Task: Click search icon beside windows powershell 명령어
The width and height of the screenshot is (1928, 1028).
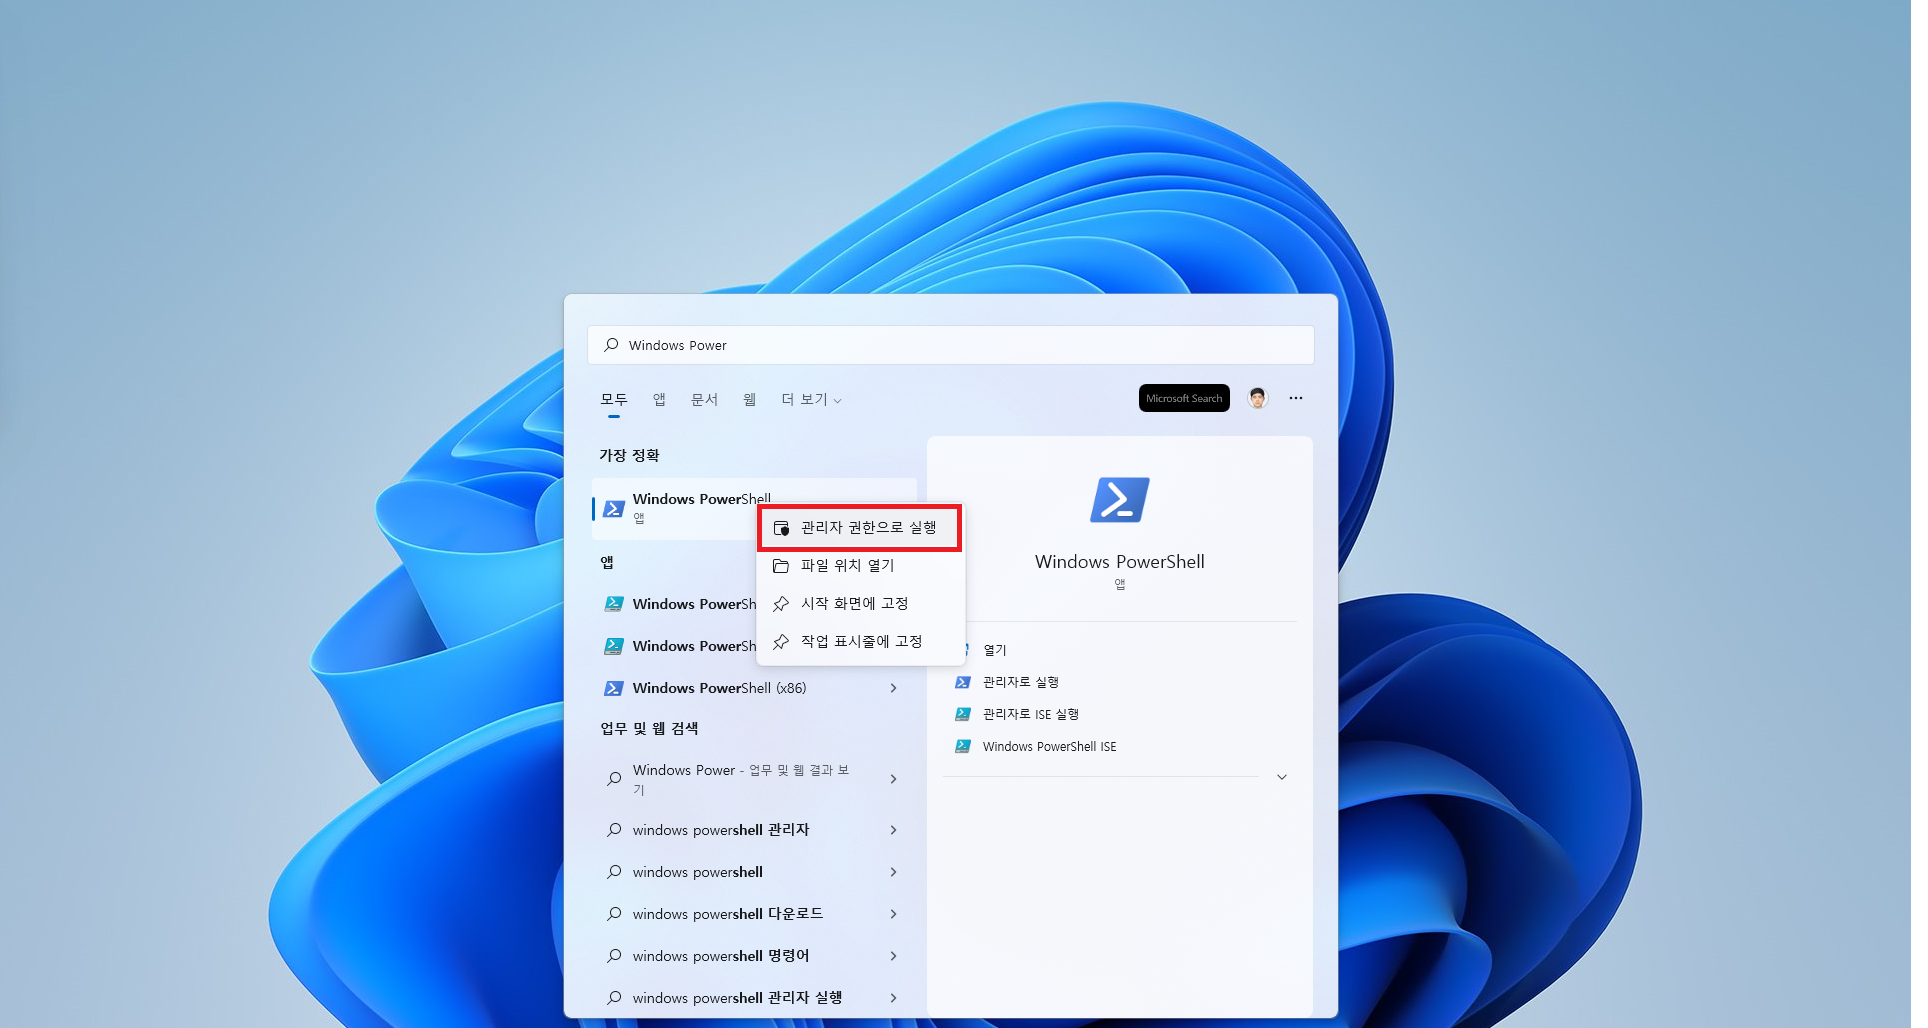Action: tap(614, 956)
